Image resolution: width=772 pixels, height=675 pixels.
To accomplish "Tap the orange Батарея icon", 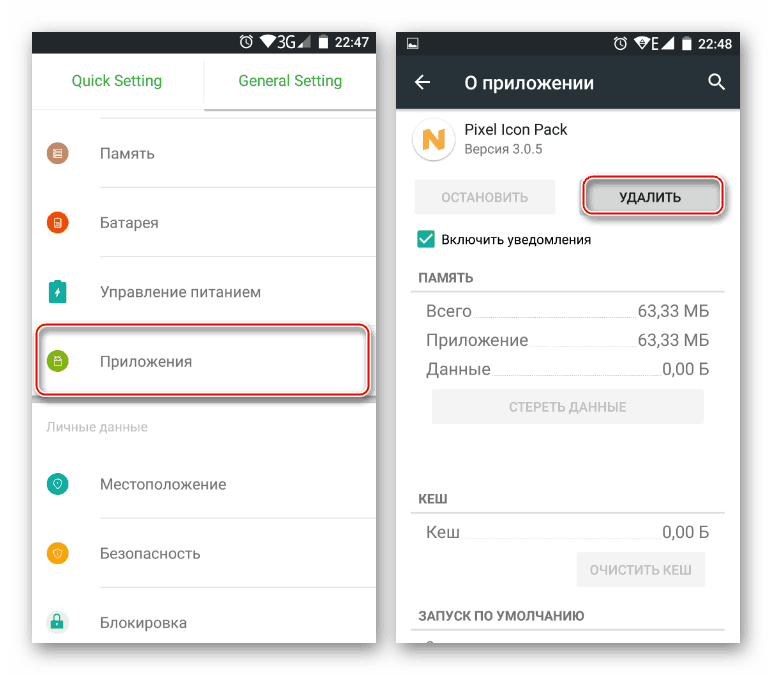I will (x=58, y=223).
